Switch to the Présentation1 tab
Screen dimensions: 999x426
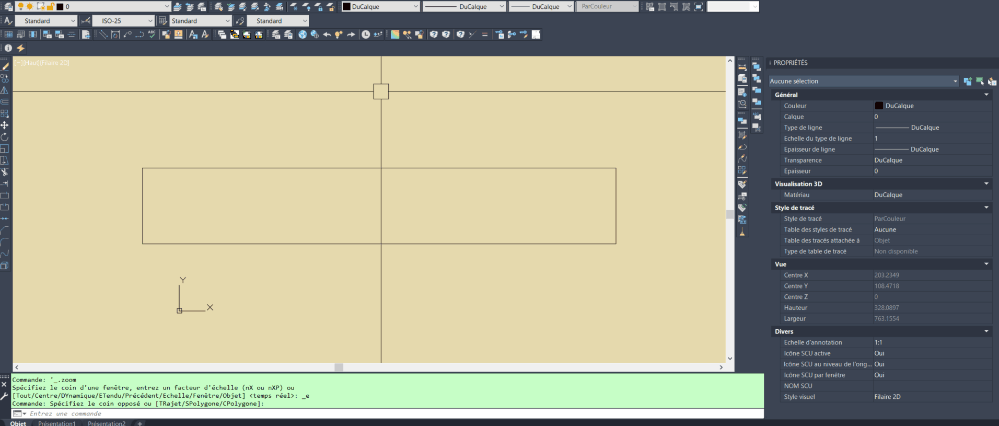coord(58,423)
